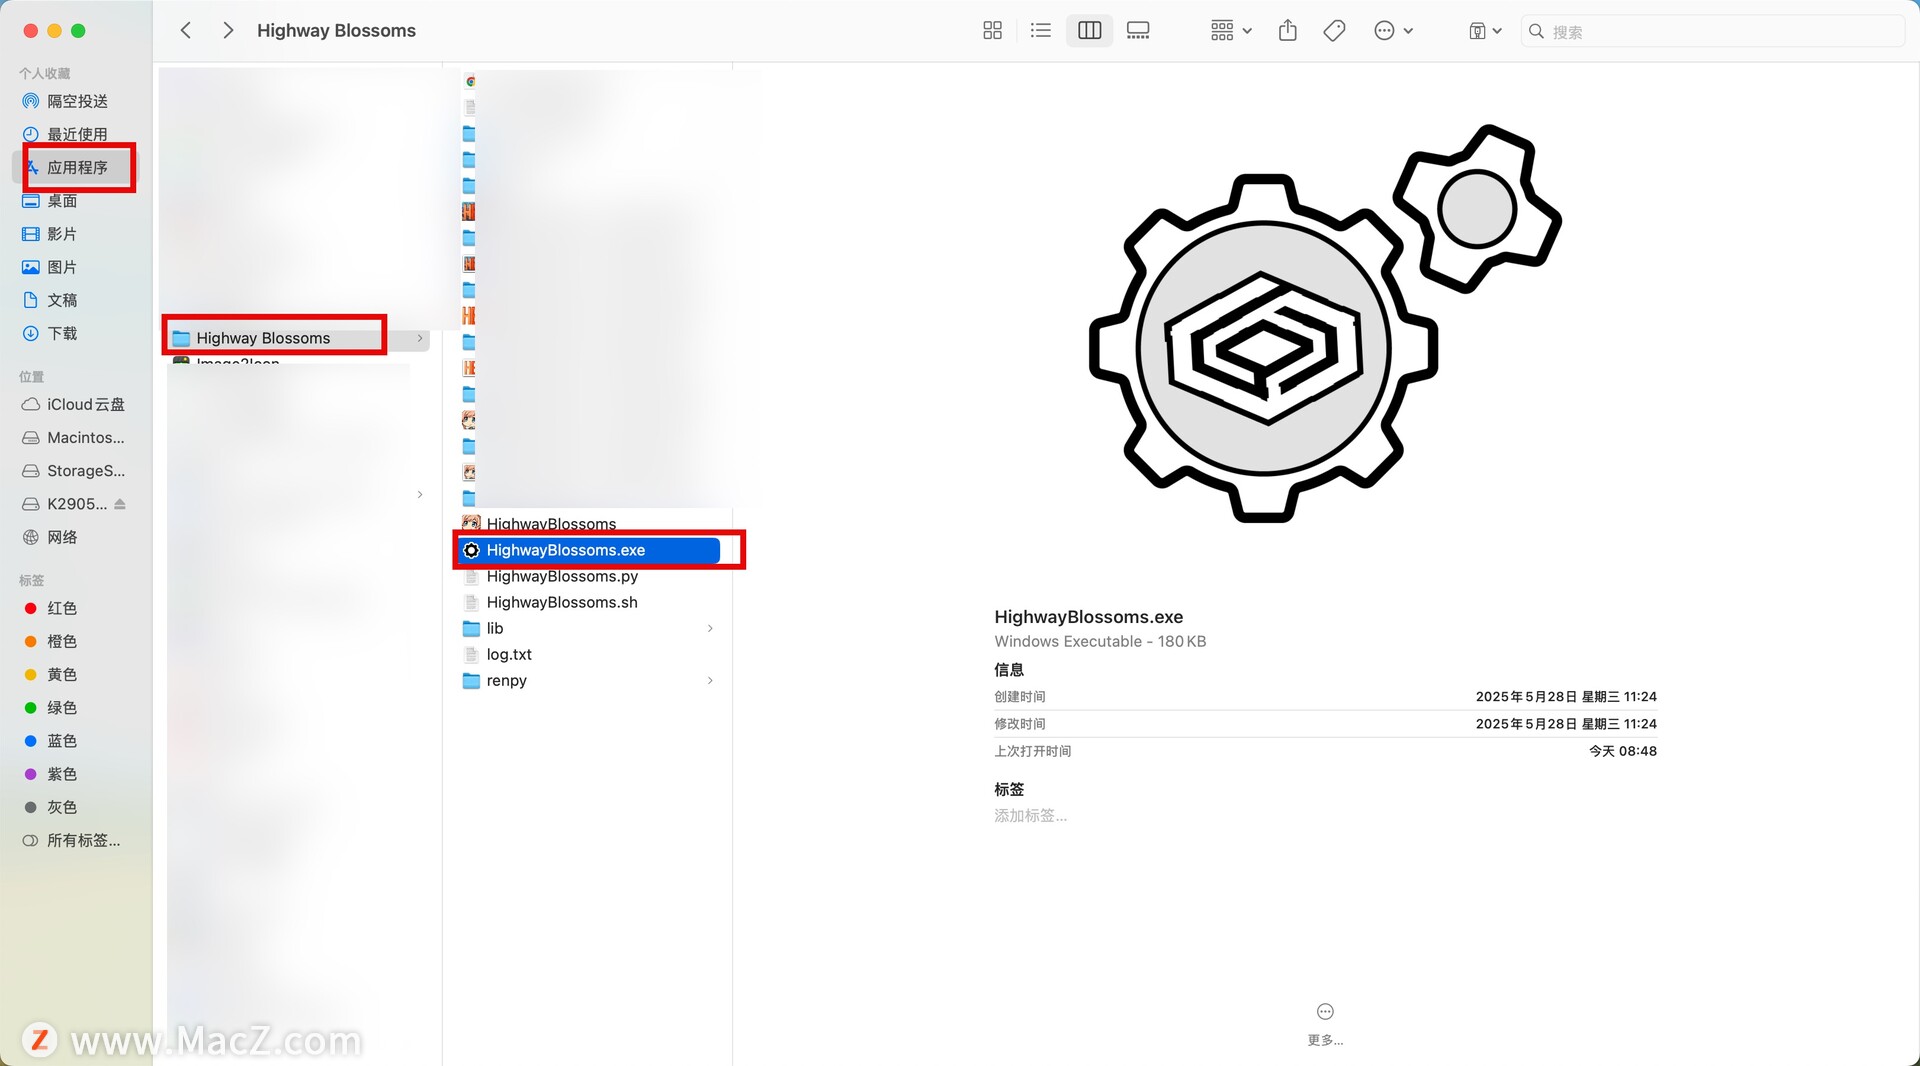Navigate back with the left chevron
1920x1066 pixels.
coord(186,31)
